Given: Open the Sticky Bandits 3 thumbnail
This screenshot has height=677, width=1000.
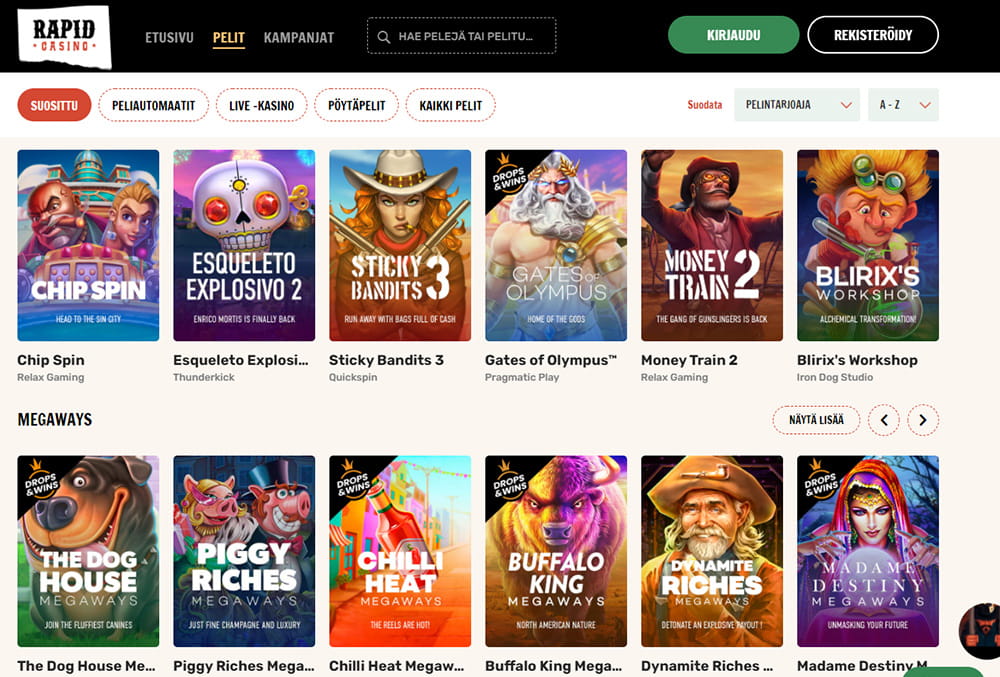Looking at the screenshot, I should (x=400, y=245).
